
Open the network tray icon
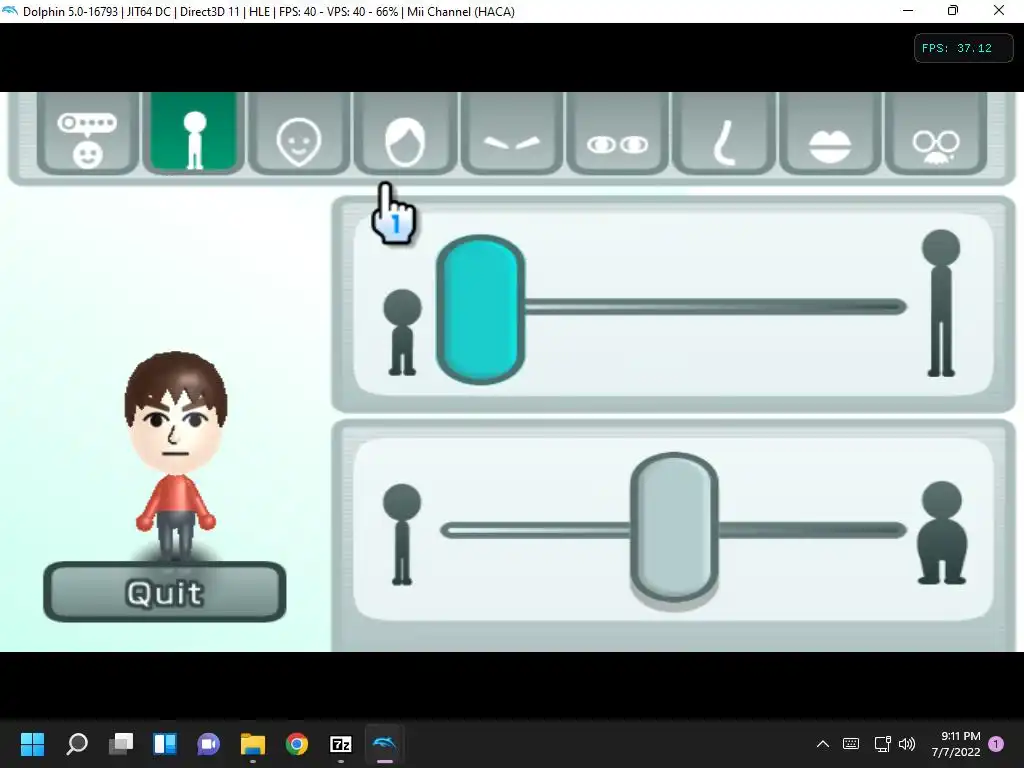tap(882, 744)
